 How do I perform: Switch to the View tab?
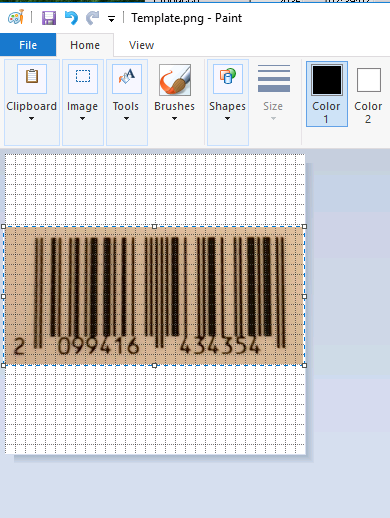point(141,45)
